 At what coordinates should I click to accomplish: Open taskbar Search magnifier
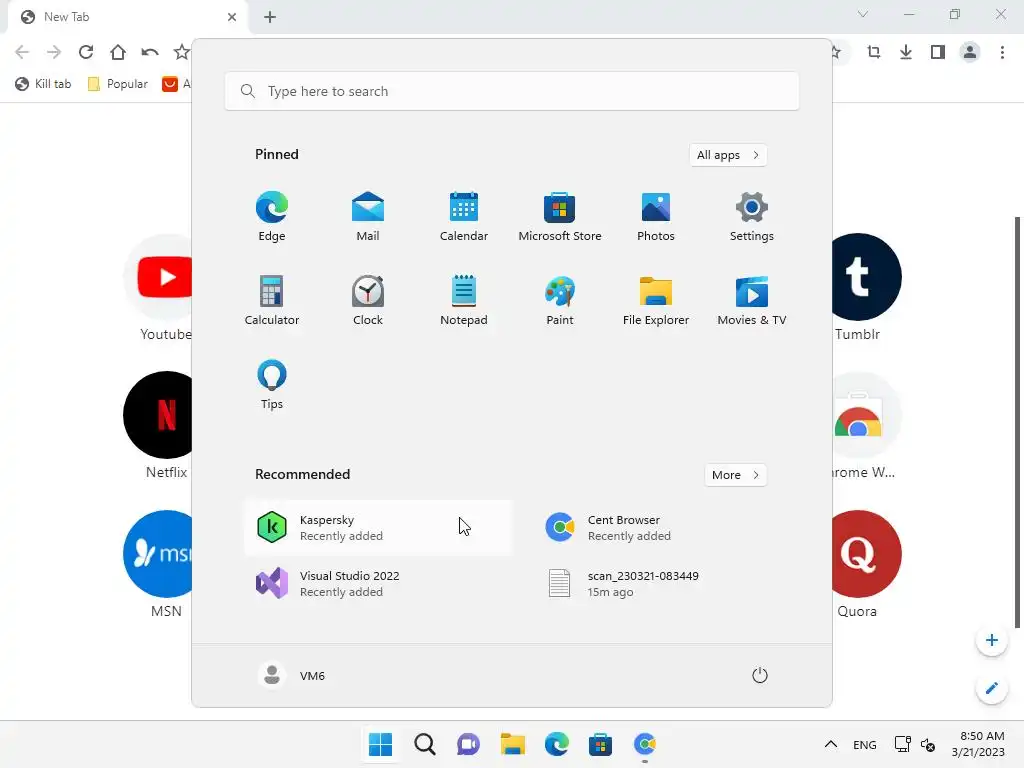[424, 744]
